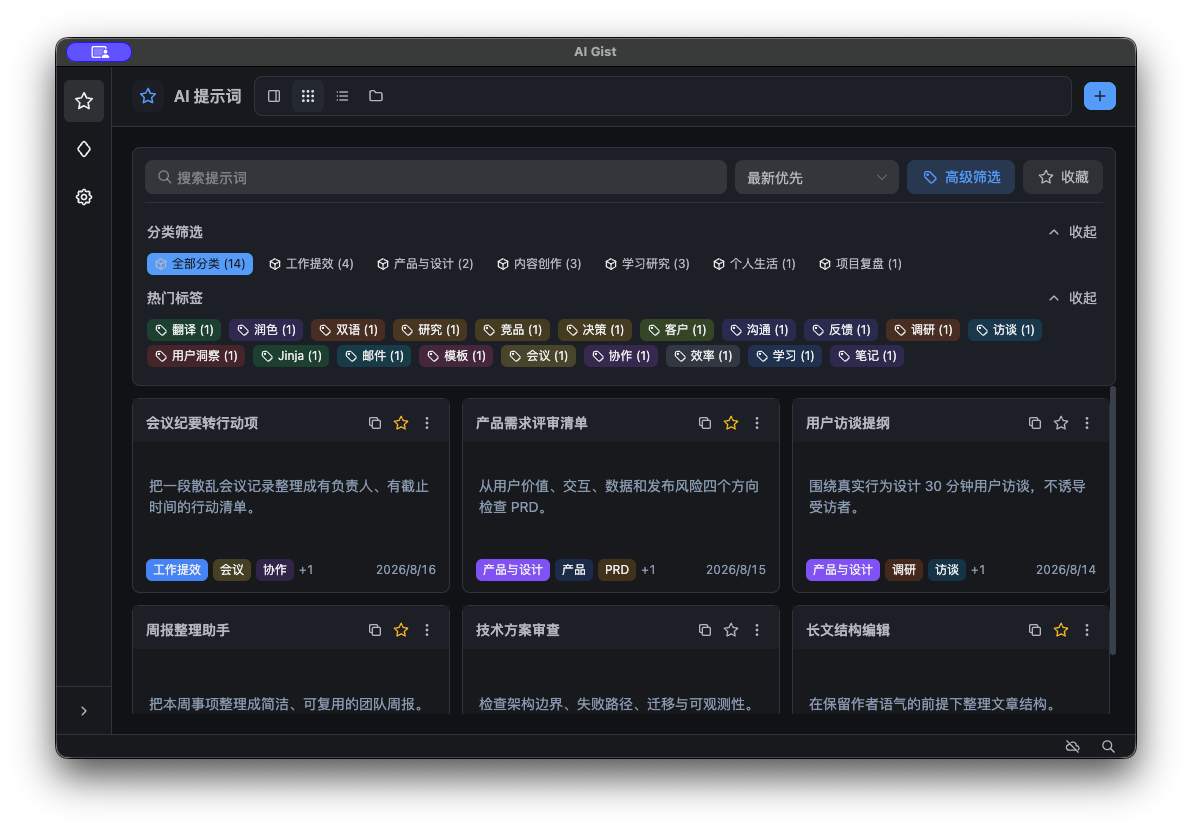1192x832 pixels.
Task: Switch to list view layout icon
Action: (x=342, y=96)
